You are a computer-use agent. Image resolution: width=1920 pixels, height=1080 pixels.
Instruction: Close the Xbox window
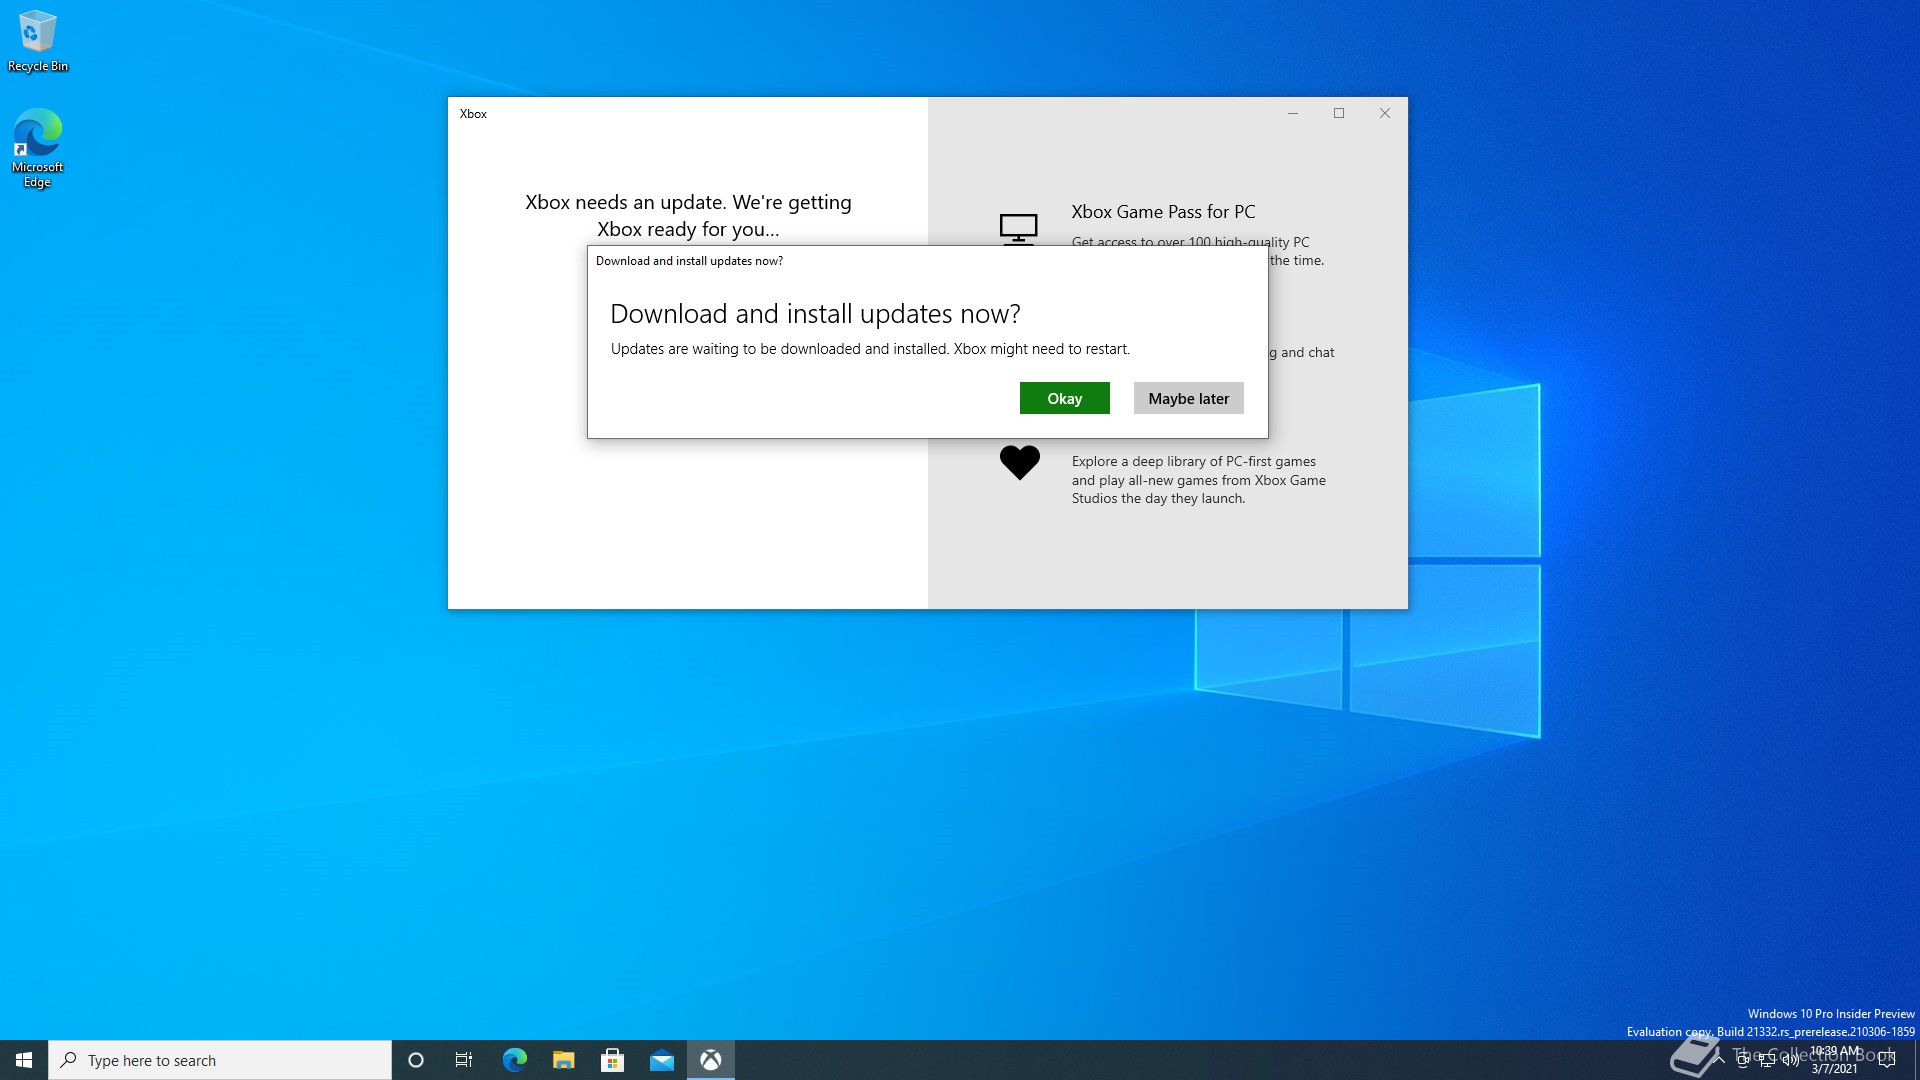tap(1385, 113)
